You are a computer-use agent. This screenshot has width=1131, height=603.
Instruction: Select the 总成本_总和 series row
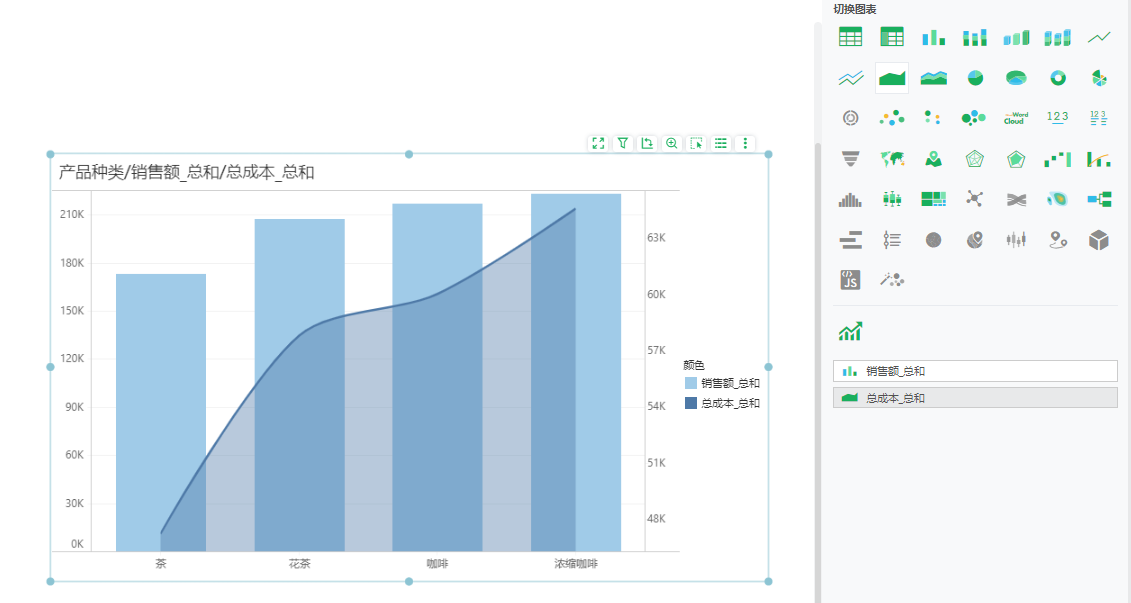[974, 398]
